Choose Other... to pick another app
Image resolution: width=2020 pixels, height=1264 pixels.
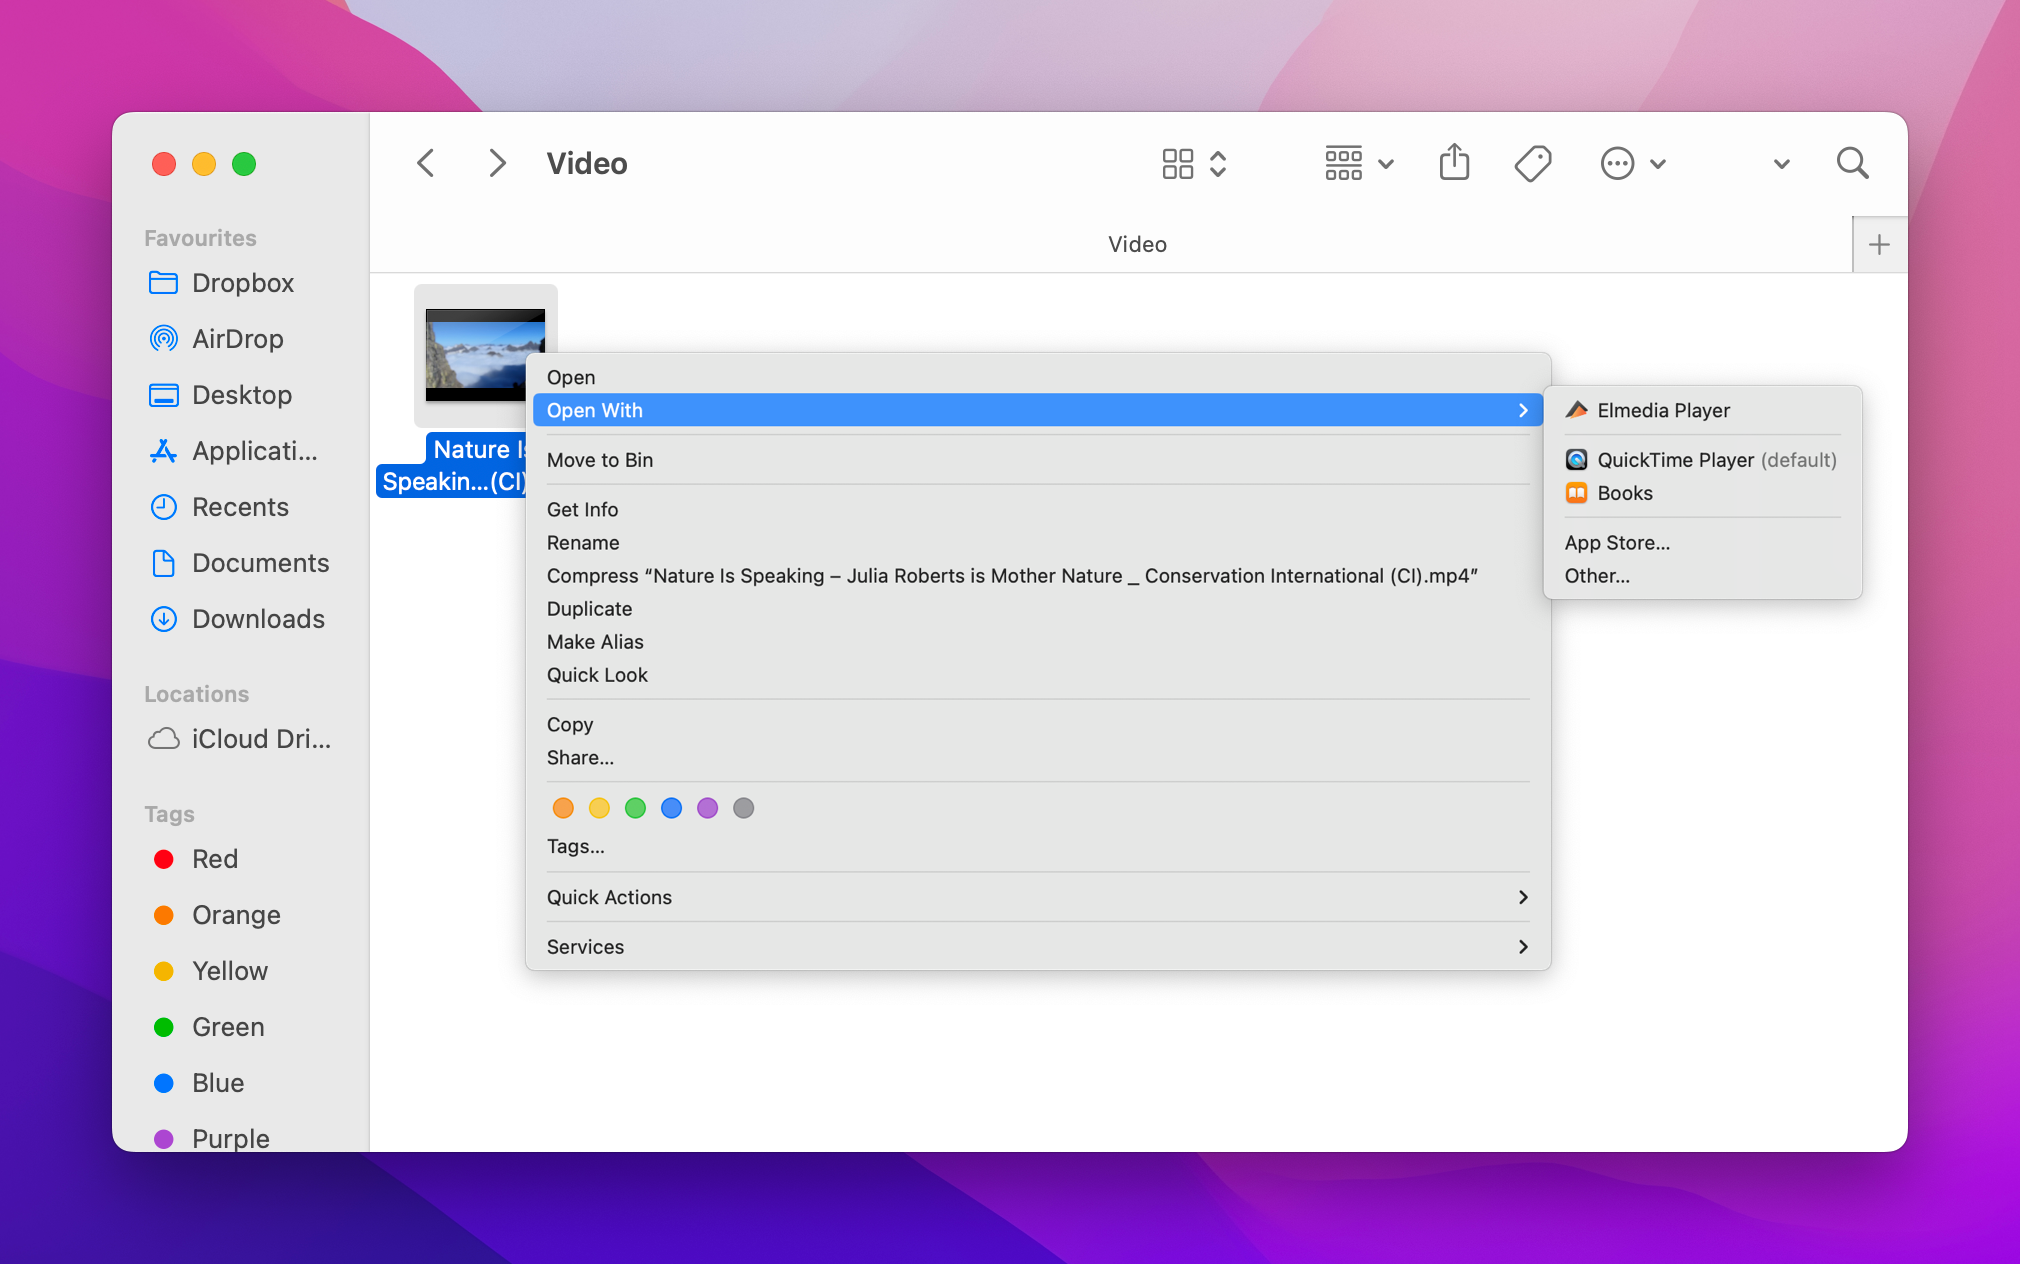tap(1597, 575)
